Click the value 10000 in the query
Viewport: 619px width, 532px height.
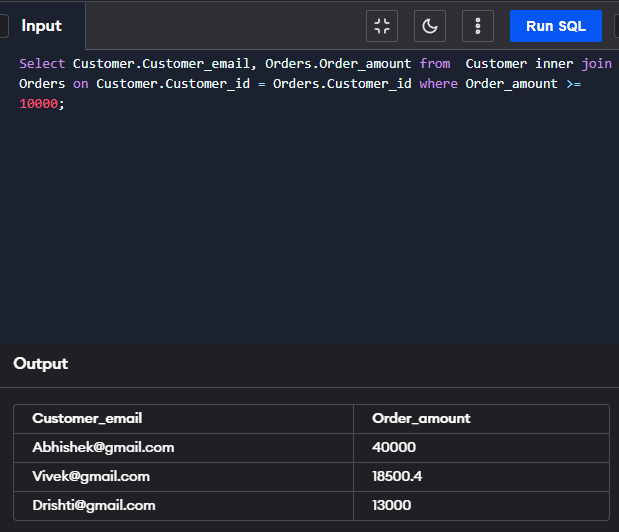pos(39,104)
